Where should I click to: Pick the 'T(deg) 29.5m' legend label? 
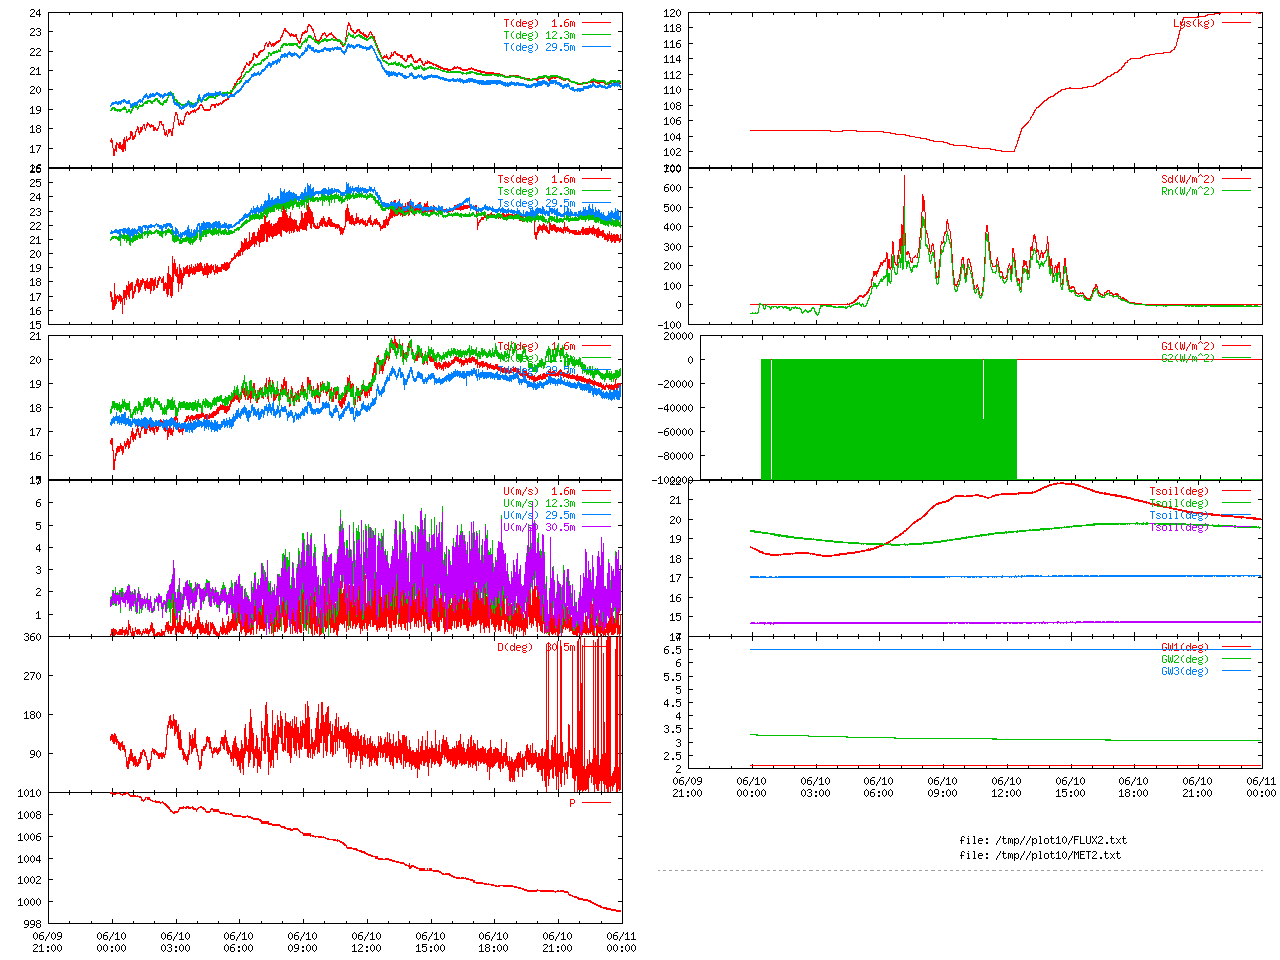539,47
